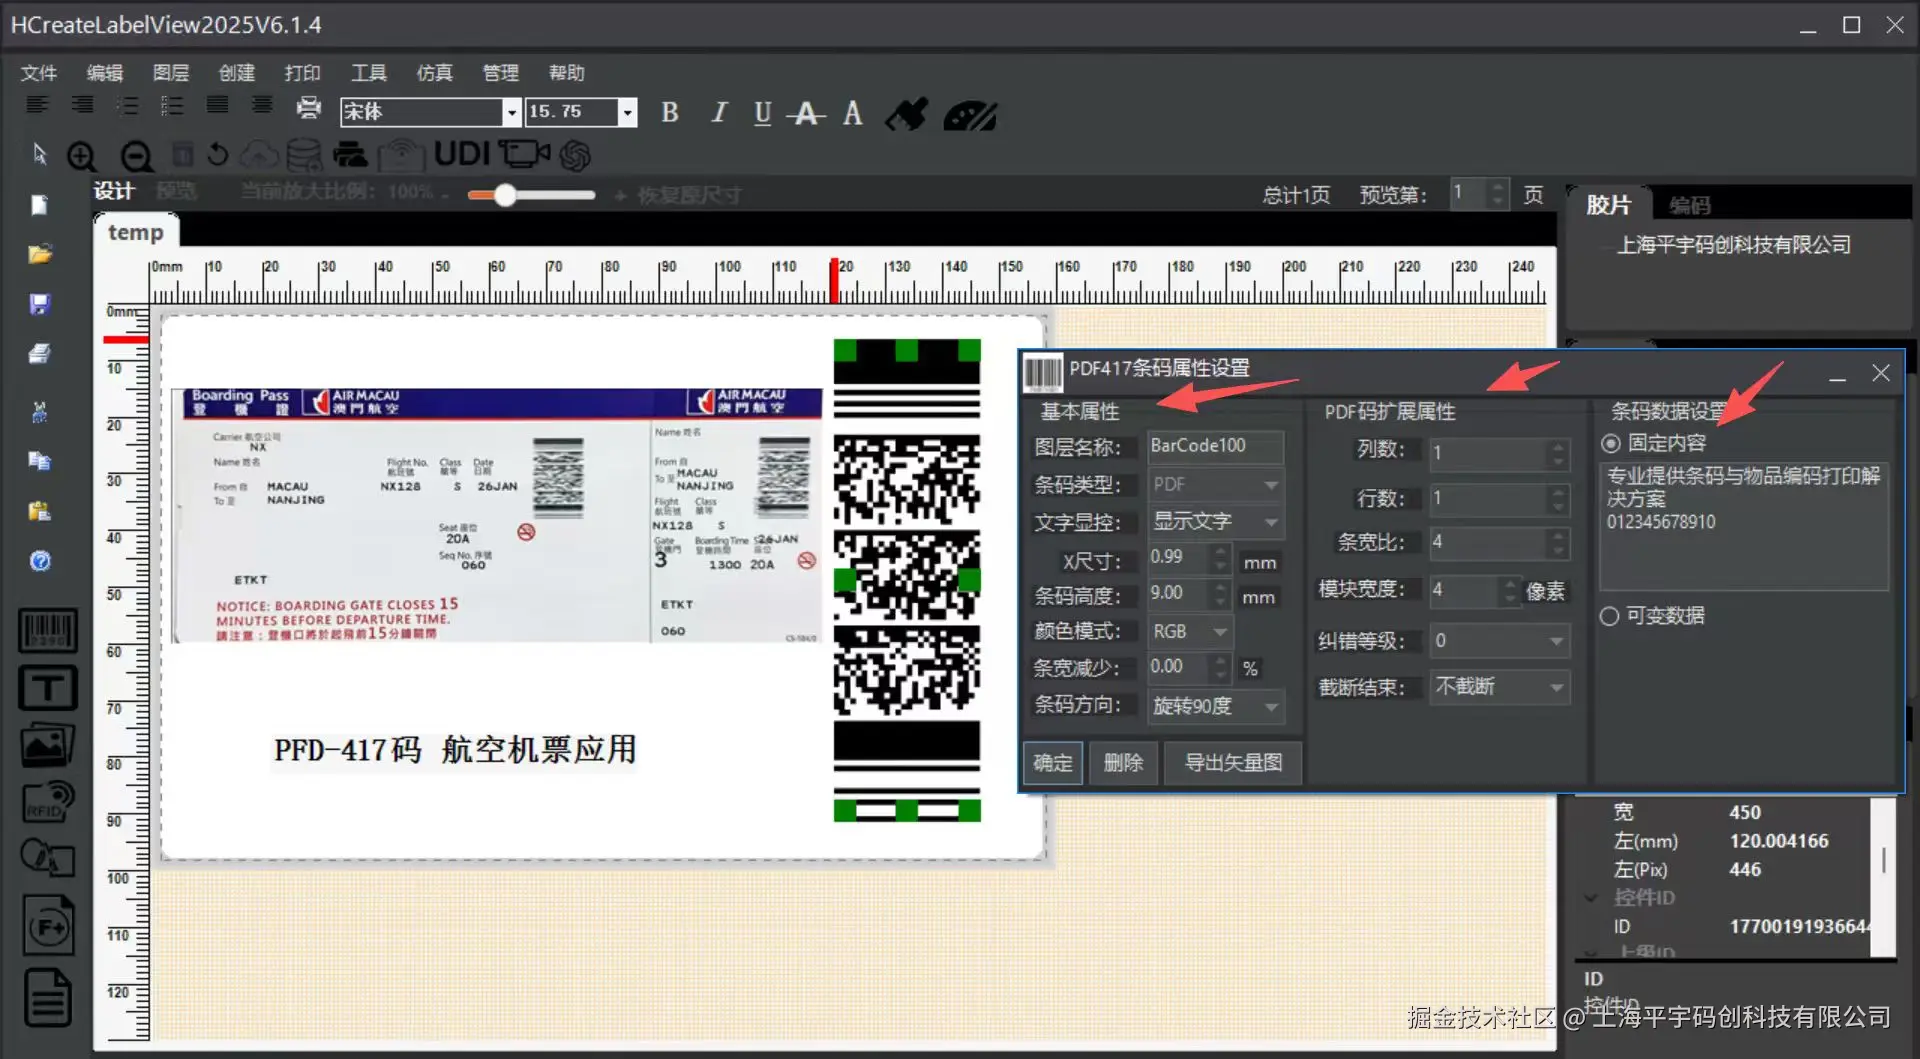Click the rotate arrow icon

[x=217, y=155]
